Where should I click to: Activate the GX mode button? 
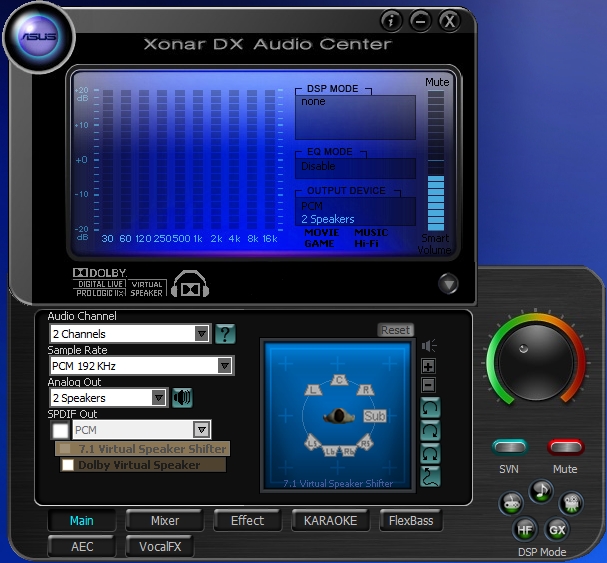click(557, 529)
